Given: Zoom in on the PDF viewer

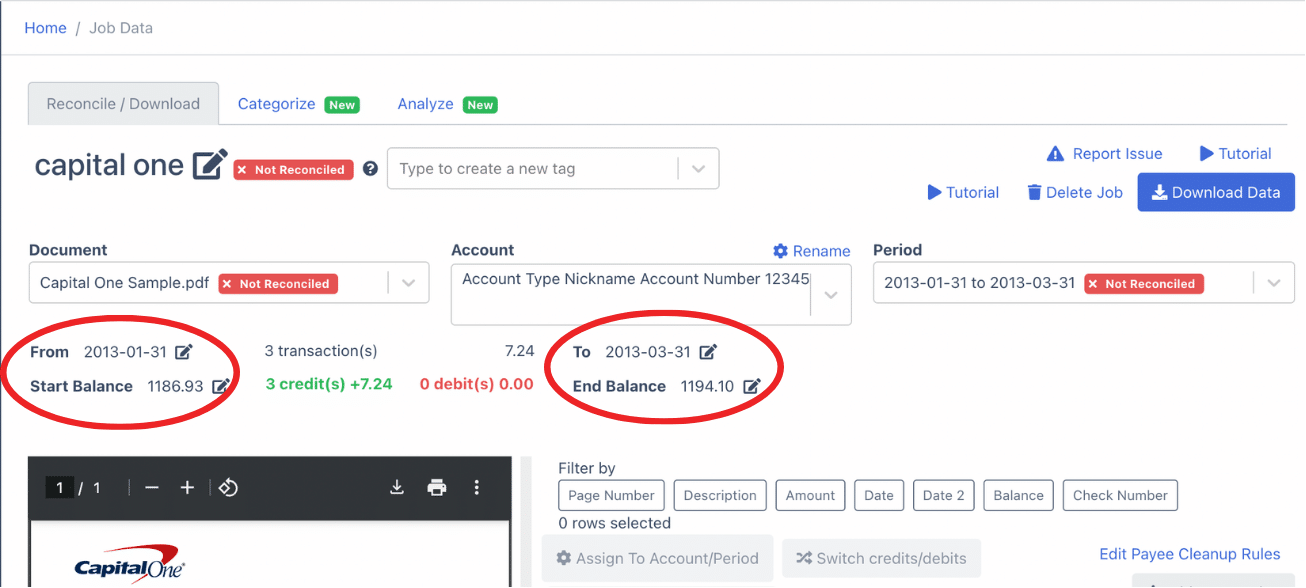Looking at the screenshot, I should 187,487.
